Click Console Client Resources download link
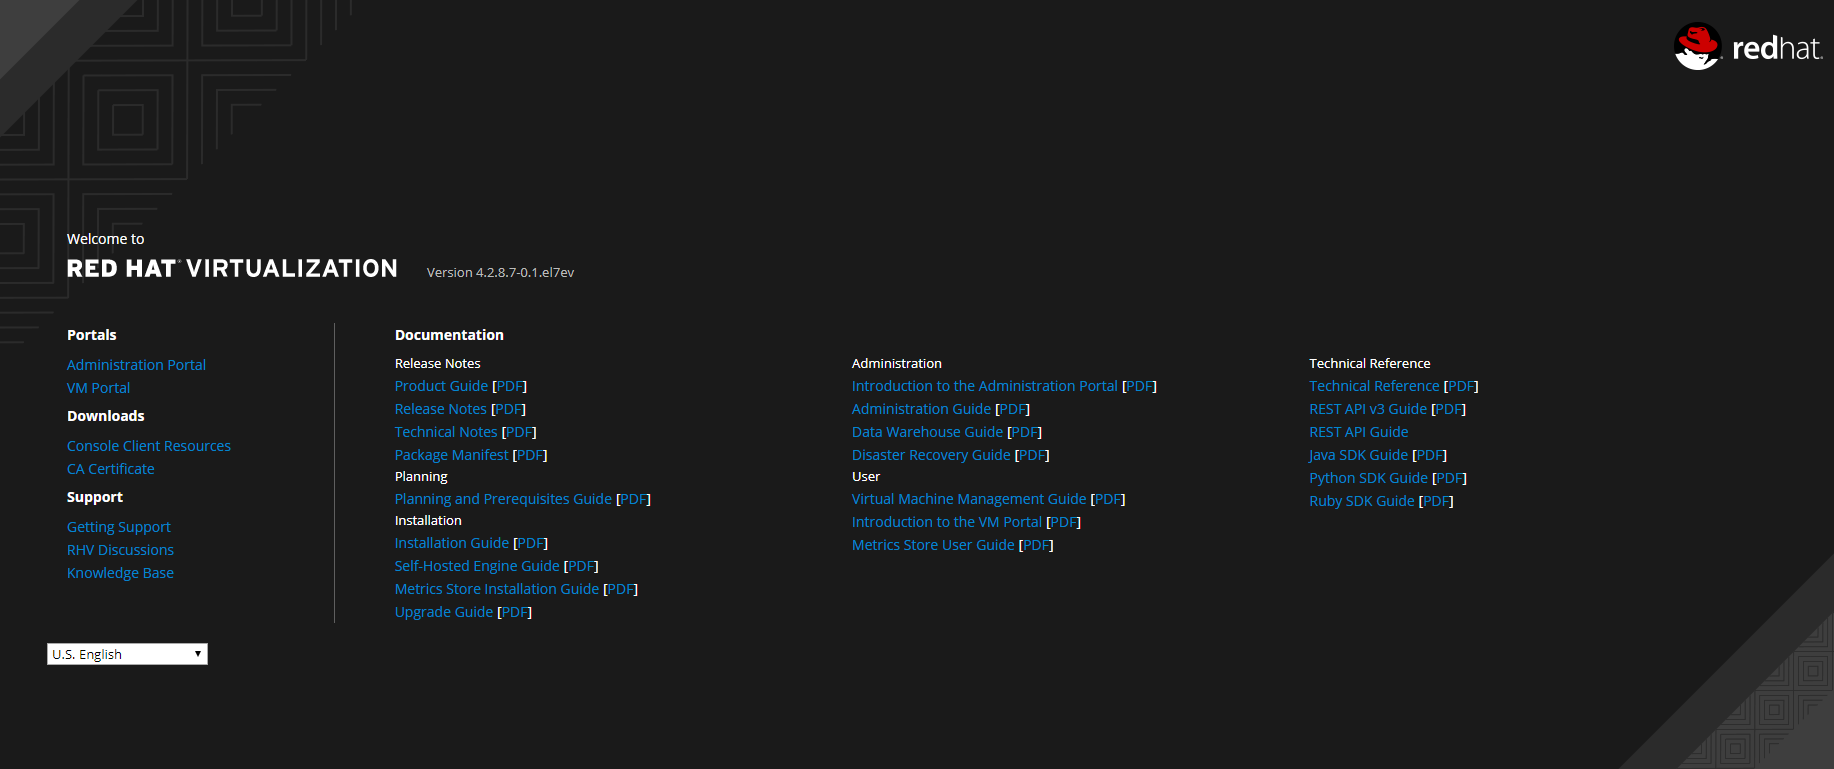This screenshot has height=769, width=1834. (x=148, y=446)
